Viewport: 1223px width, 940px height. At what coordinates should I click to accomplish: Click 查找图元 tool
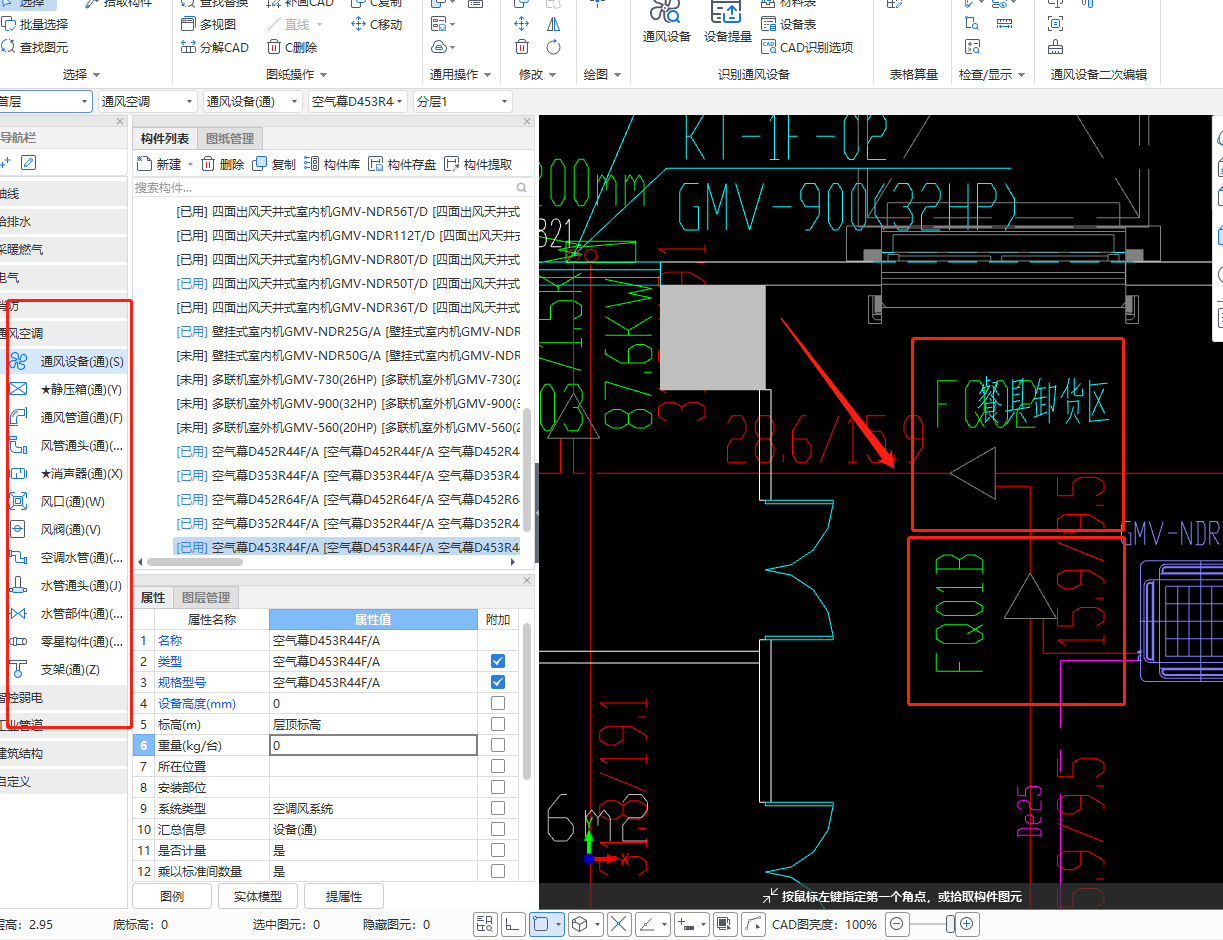click(35, 47)
